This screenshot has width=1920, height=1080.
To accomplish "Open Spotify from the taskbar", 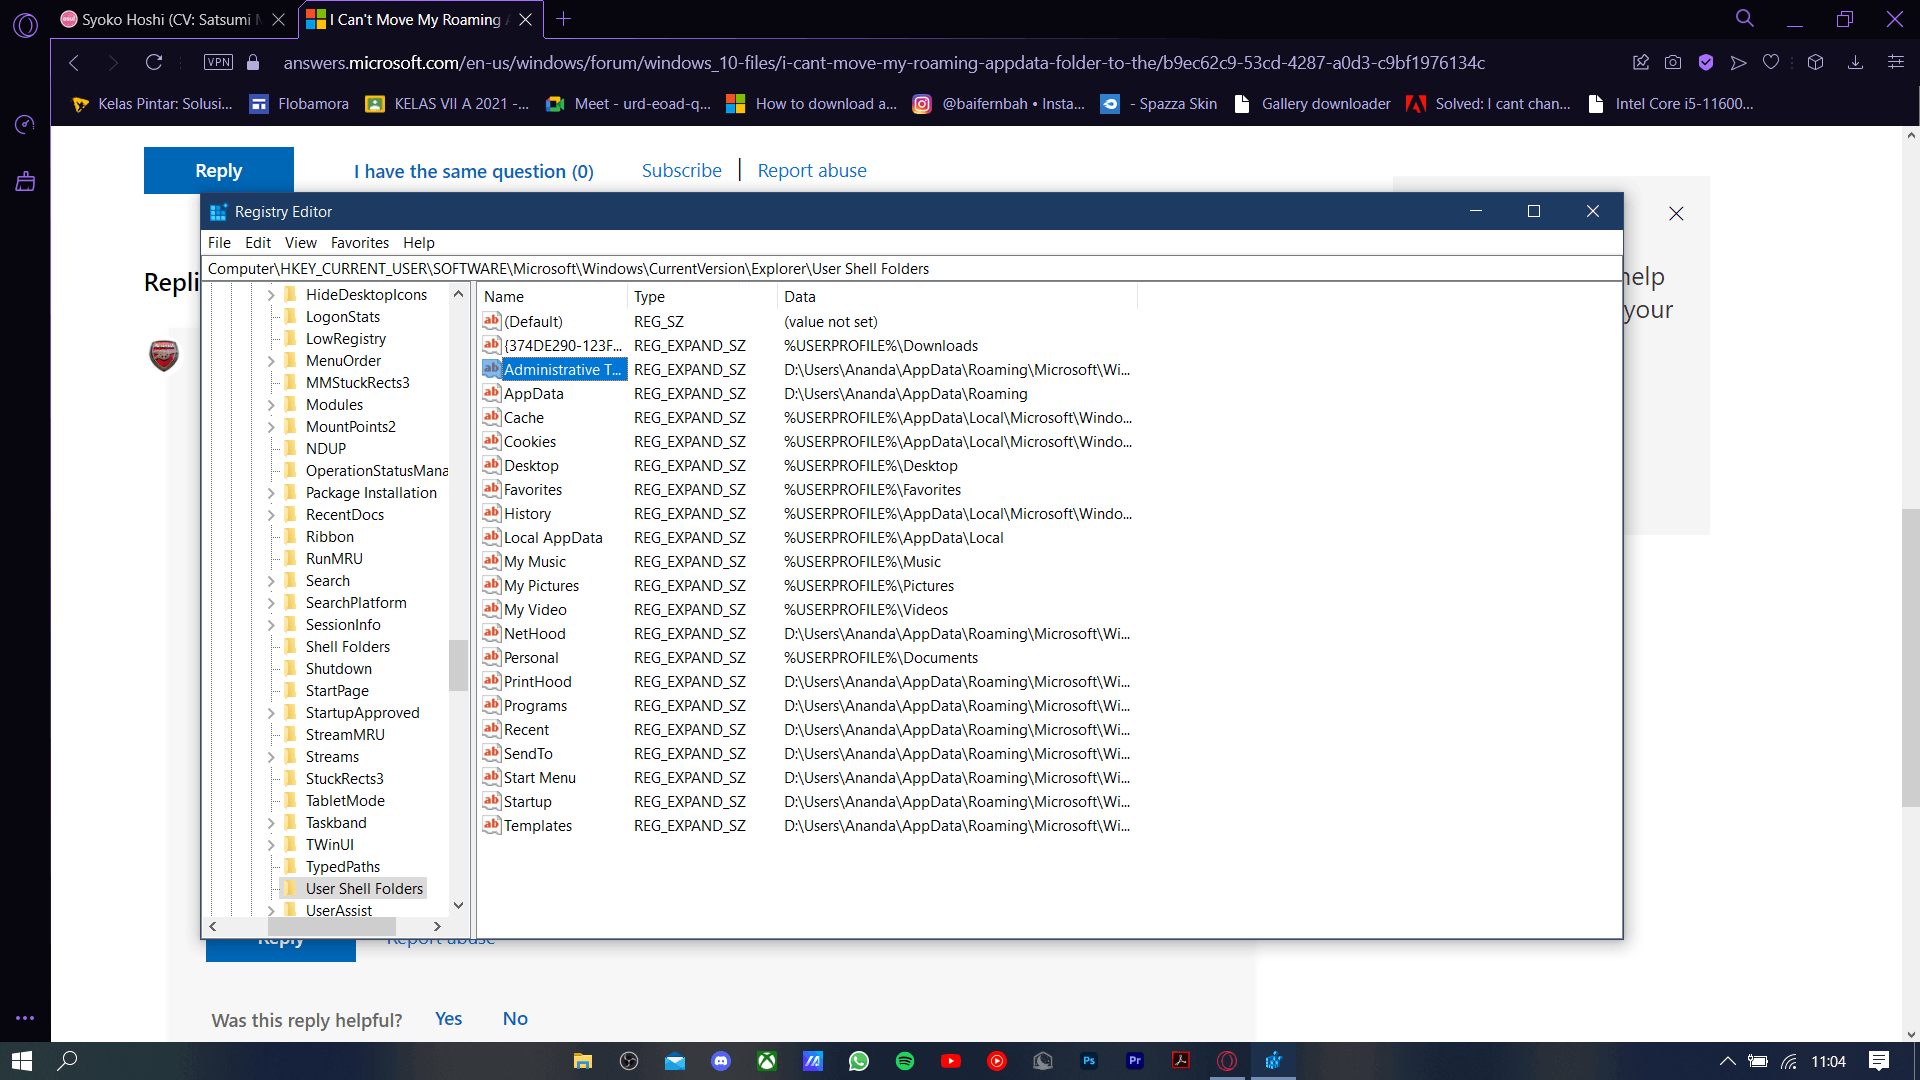I will point(905,1061).
